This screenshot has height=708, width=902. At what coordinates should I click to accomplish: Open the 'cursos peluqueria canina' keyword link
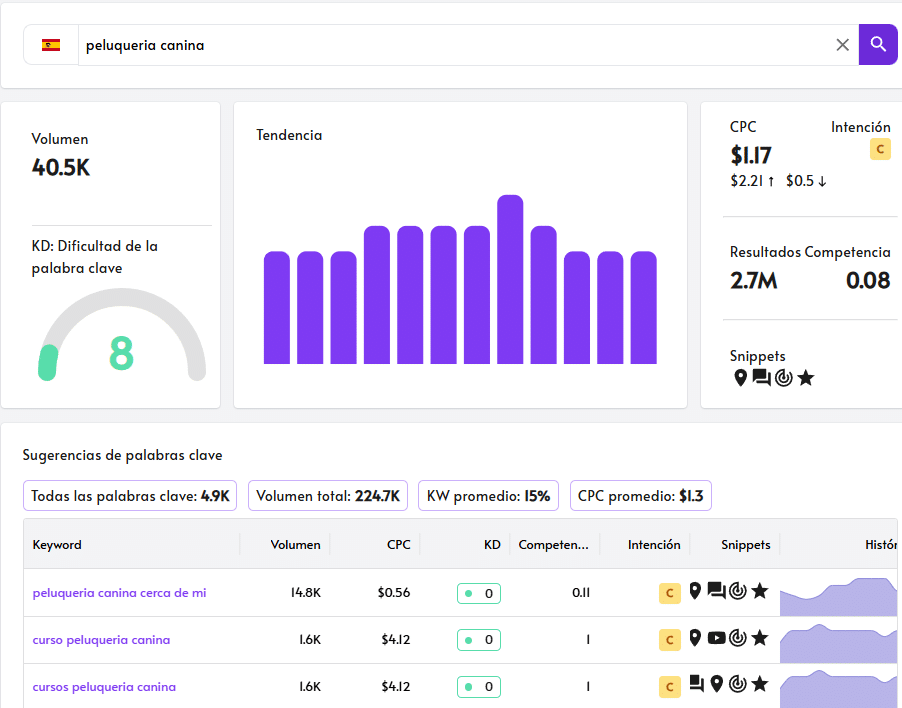point(104,687)
